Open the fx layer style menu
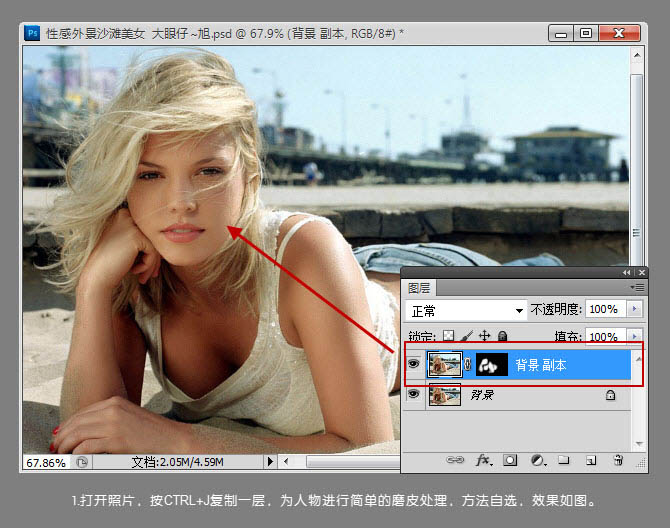 point(483,461)
